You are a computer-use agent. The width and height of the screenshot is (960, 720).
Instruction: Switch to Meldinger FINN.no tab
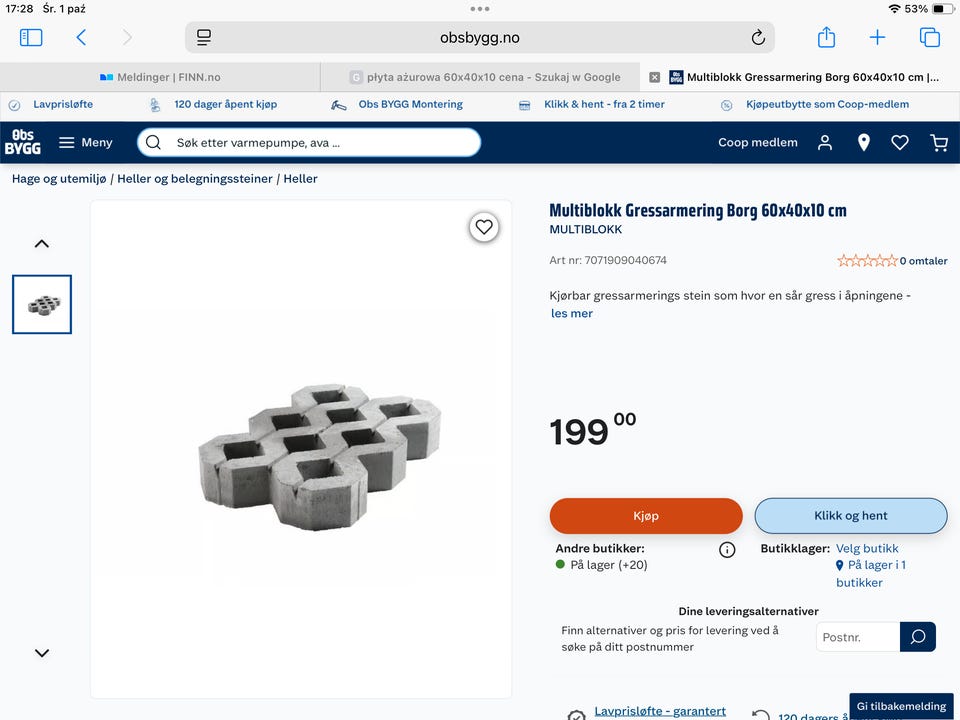(160, 77)
